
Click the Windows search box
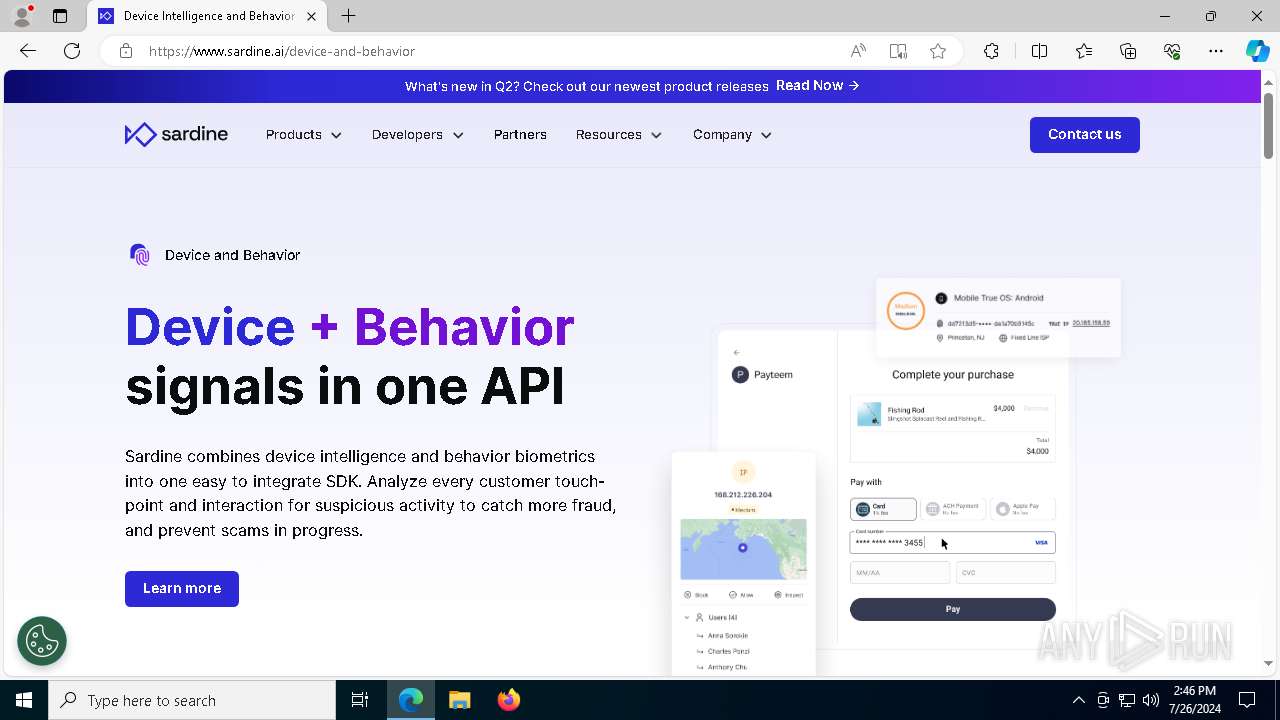192,700
